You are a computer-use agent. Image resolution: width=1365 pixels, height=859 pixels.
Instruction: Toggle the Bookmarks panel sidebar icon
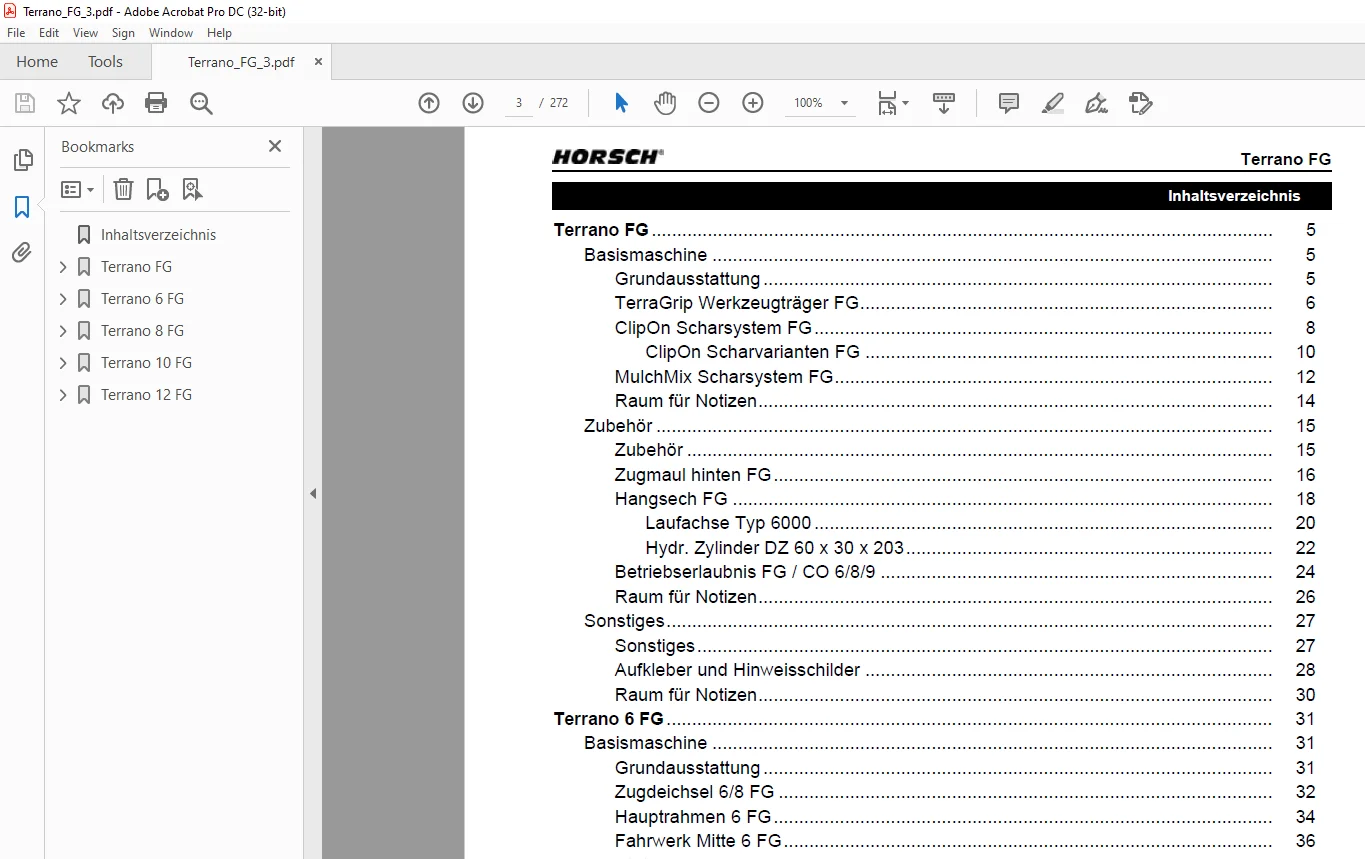coord(22,207)
